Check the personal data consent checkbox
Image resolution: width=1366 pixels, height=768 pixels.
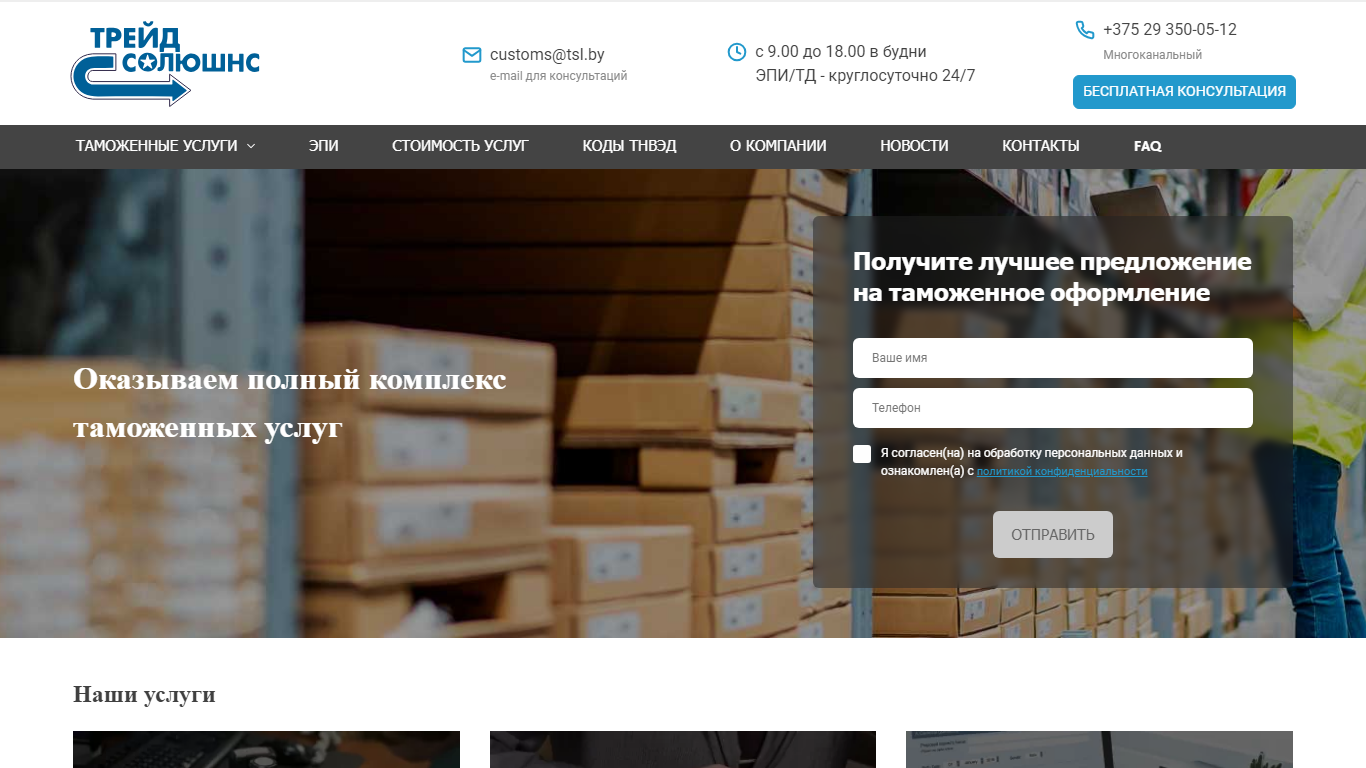click(x=862, y=454)
